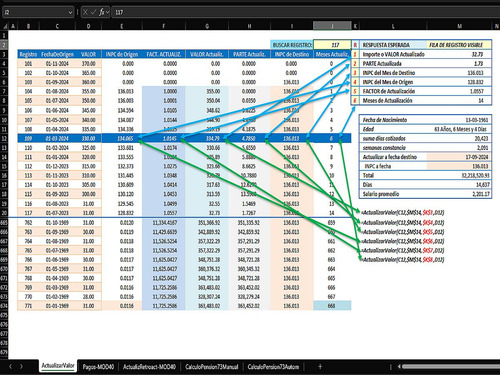
Task: Click the PARTE Actualizada label cell
Action: coord(393,64)
